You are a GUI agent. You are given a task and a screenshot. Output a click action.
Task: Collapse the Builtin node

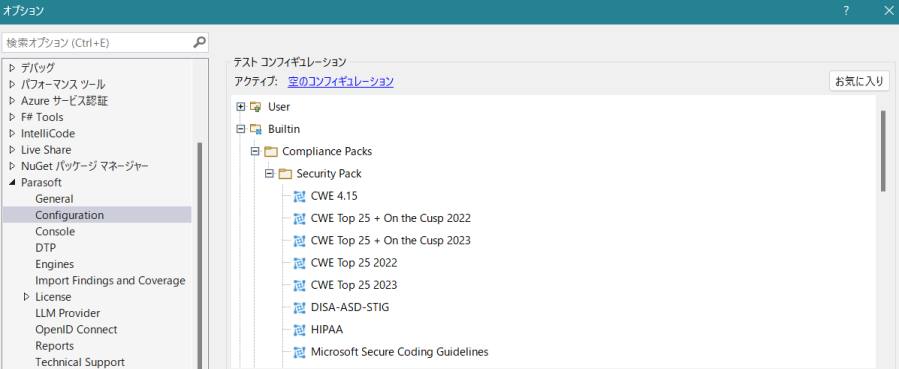coord(241,129)
